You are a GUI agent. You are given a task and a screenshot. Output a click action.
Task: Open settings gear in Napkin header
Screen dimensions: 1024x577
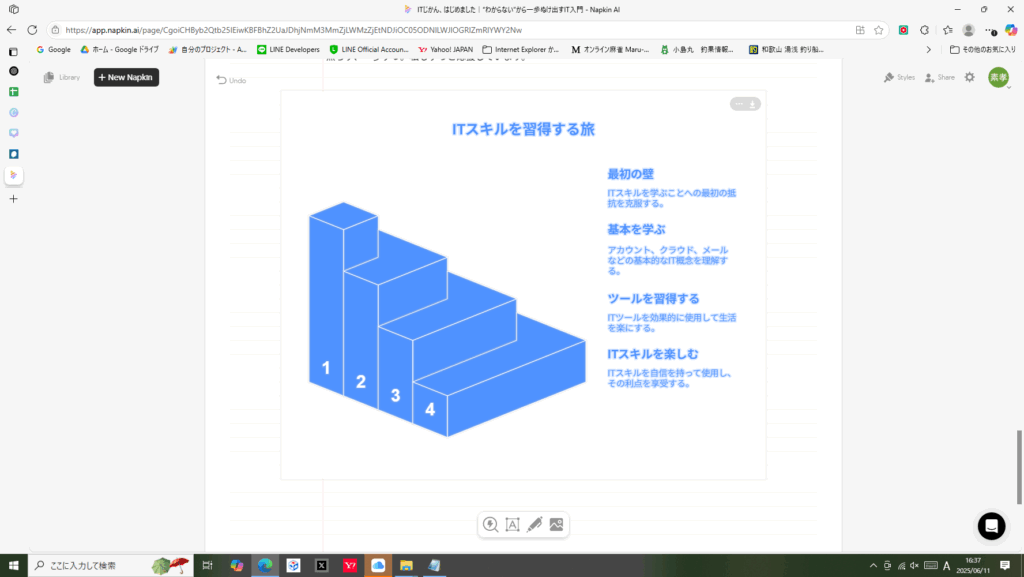coord(969,77)
